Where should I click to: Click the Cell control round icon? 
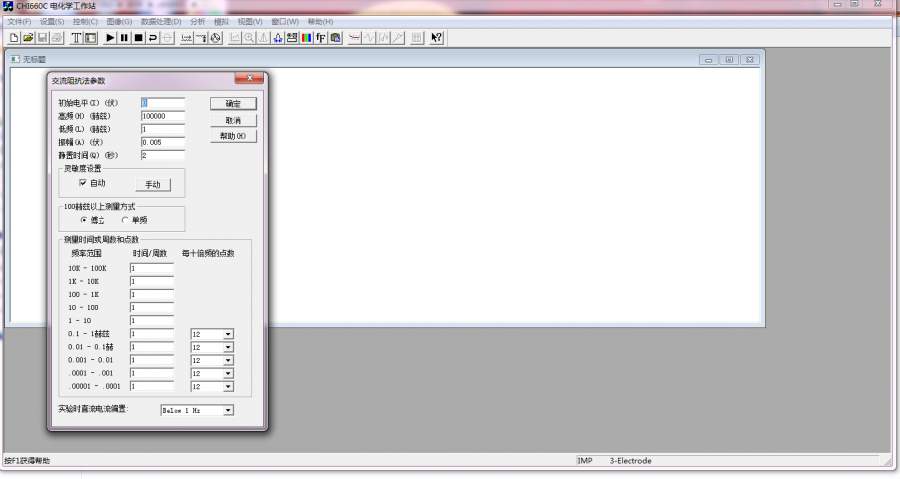click(x=216, y=38)
